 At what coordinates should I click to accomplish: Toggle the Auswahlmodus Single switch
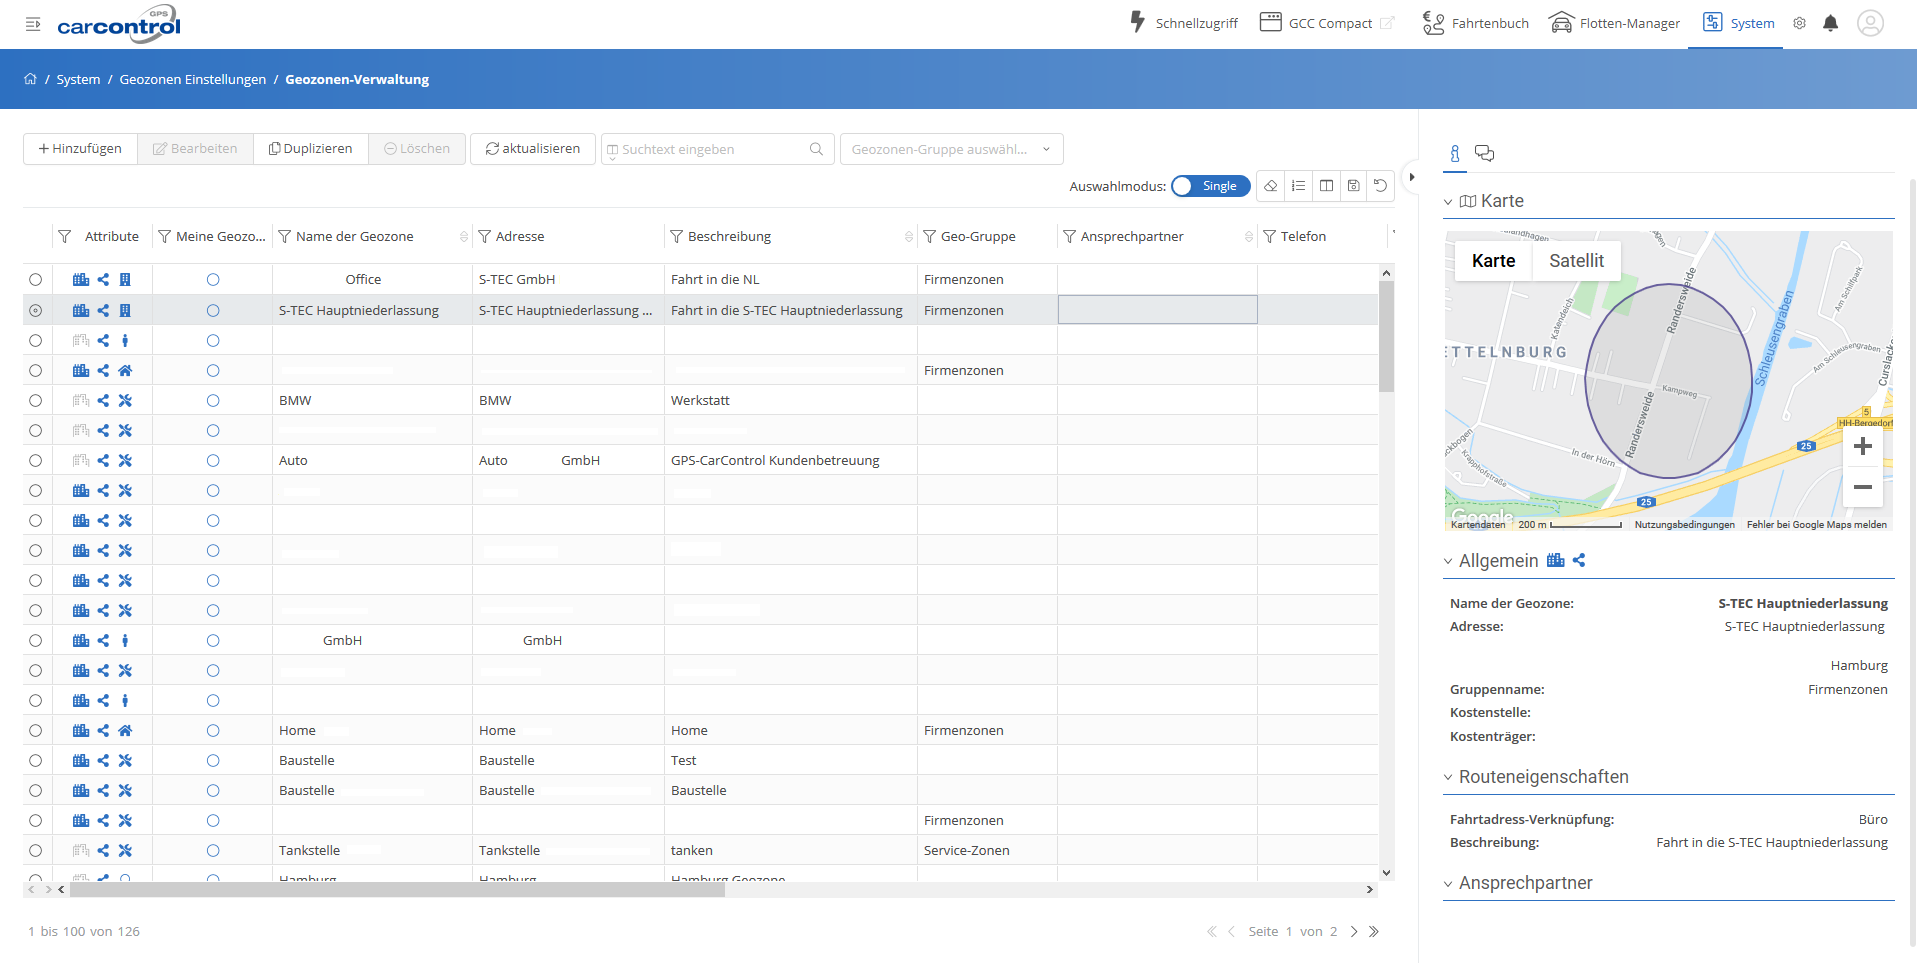click(1210, 186)
